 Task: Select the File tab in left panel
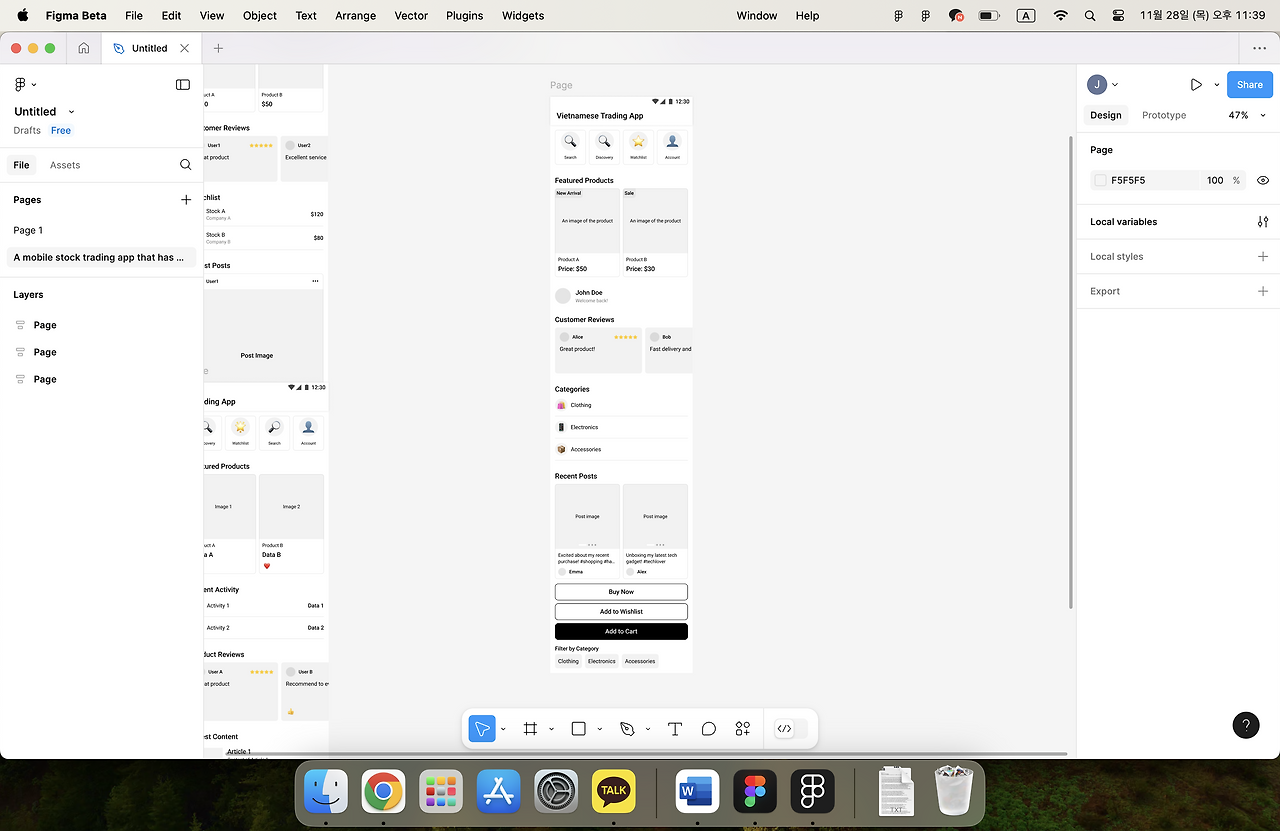pos(21,165)
